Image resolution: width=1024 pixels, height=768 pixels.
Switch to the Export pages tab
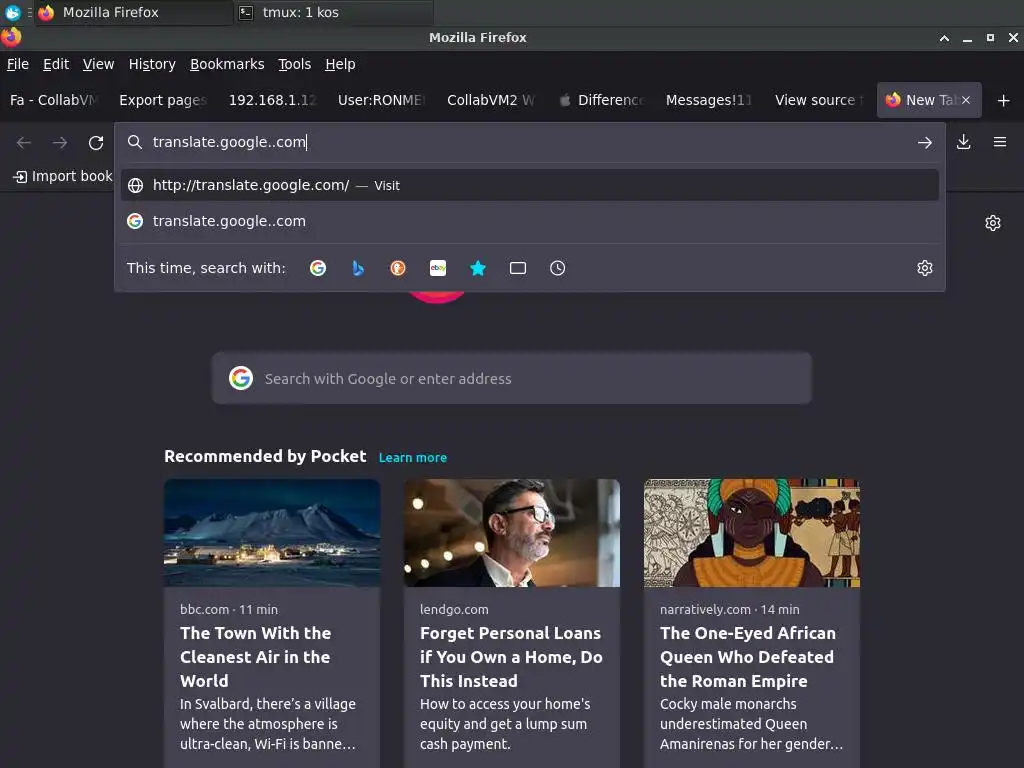(163, 100)
